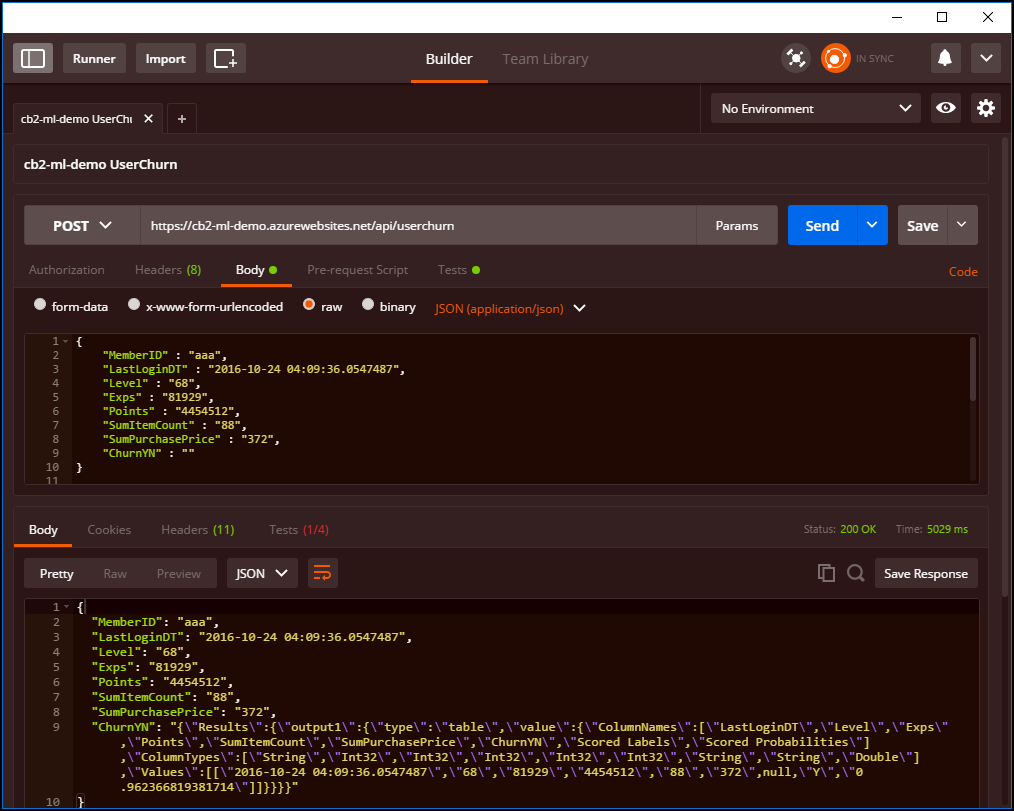Click the "Points" line in response body
Viewport: 1014px width, 811px height.
[x=162, y=682]
